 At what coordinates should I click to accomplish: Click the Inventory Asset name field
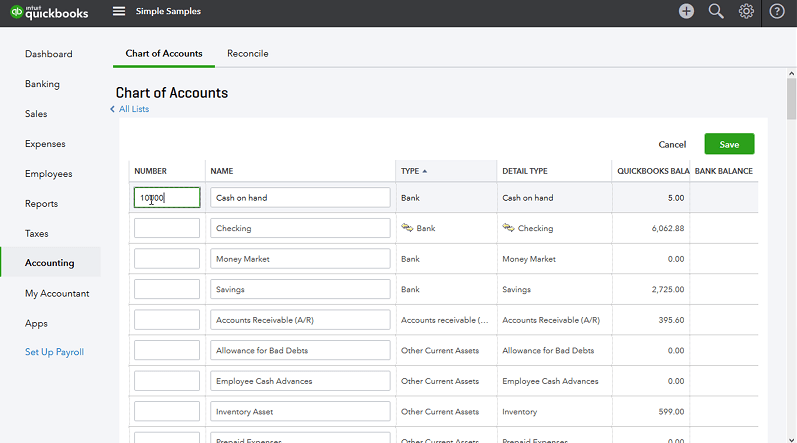[x=300, y=411]
